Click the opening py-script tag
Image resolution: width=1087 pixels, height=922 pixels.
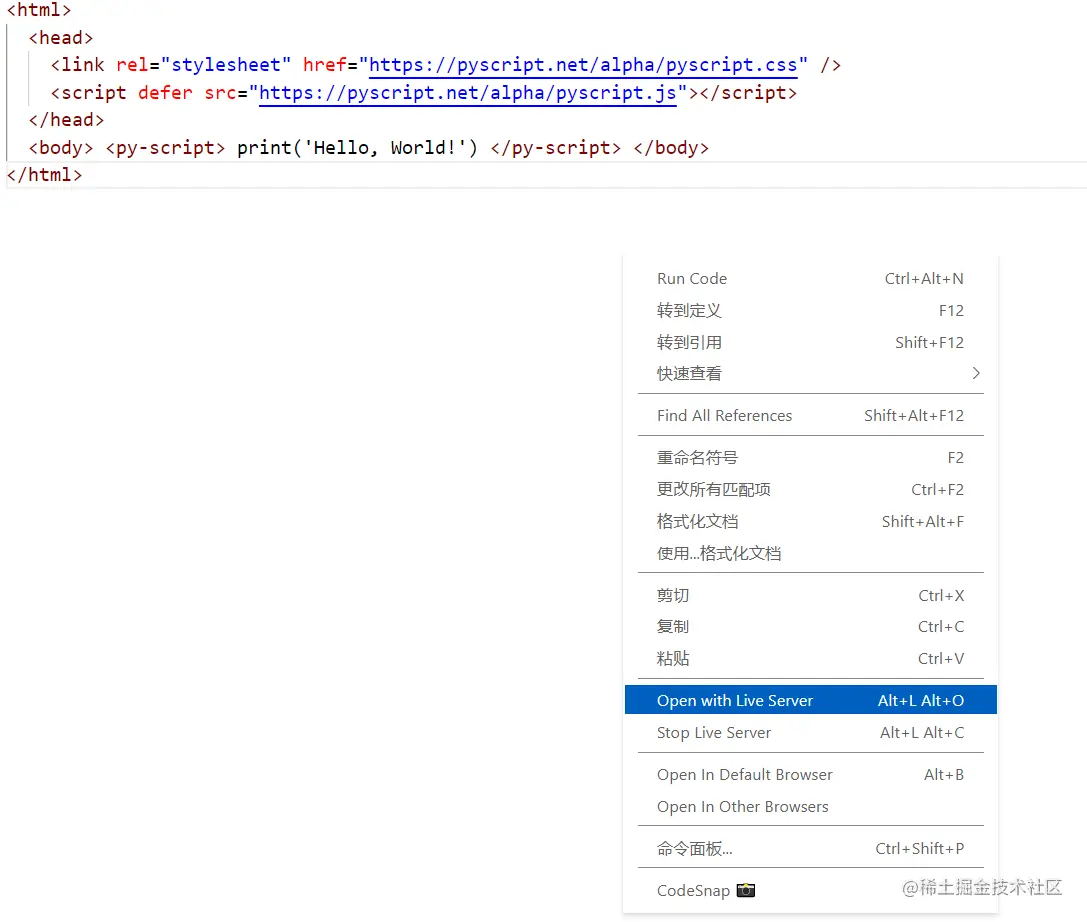(x=165, y=148)
